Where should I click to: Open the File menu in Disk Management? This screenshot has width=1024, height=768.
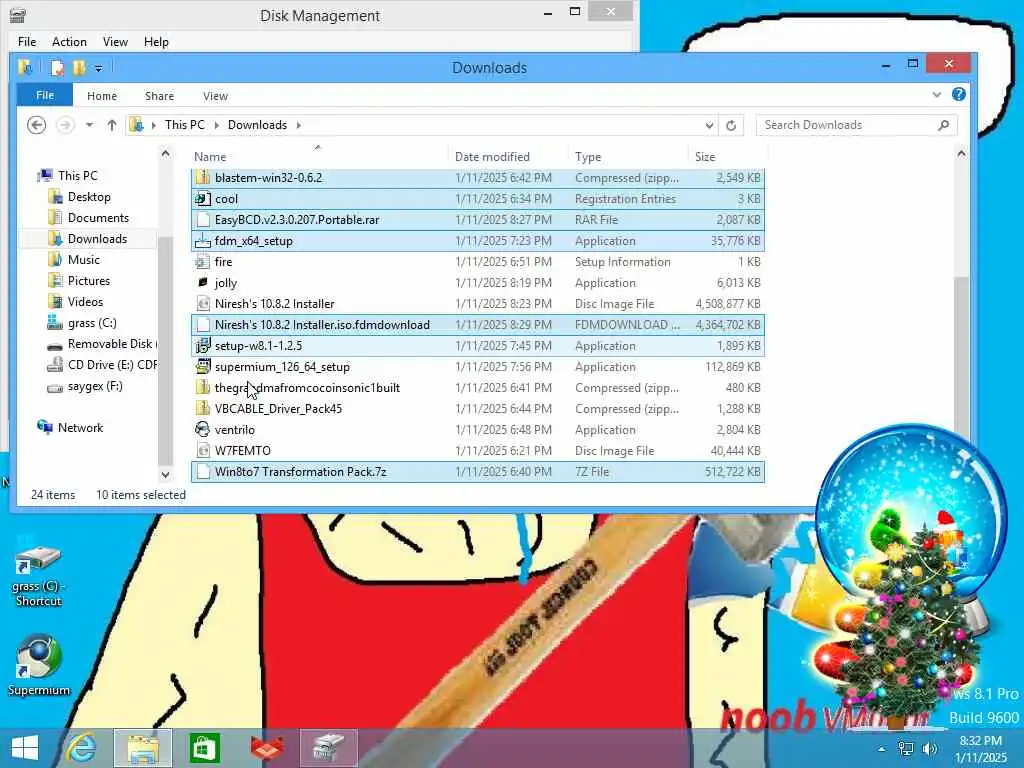click(x=27, y=42)
